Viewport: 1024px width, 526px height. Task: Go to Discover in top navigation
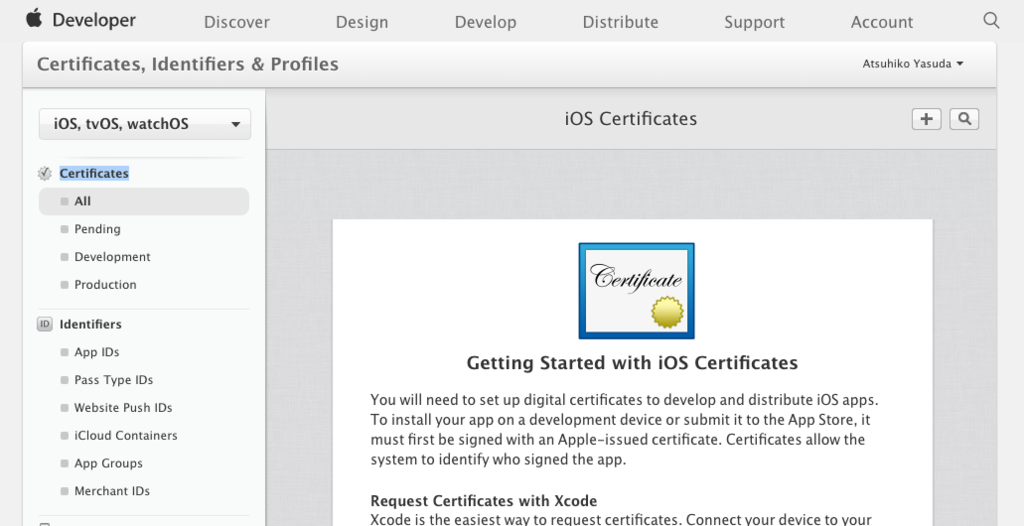click(236, 22)
